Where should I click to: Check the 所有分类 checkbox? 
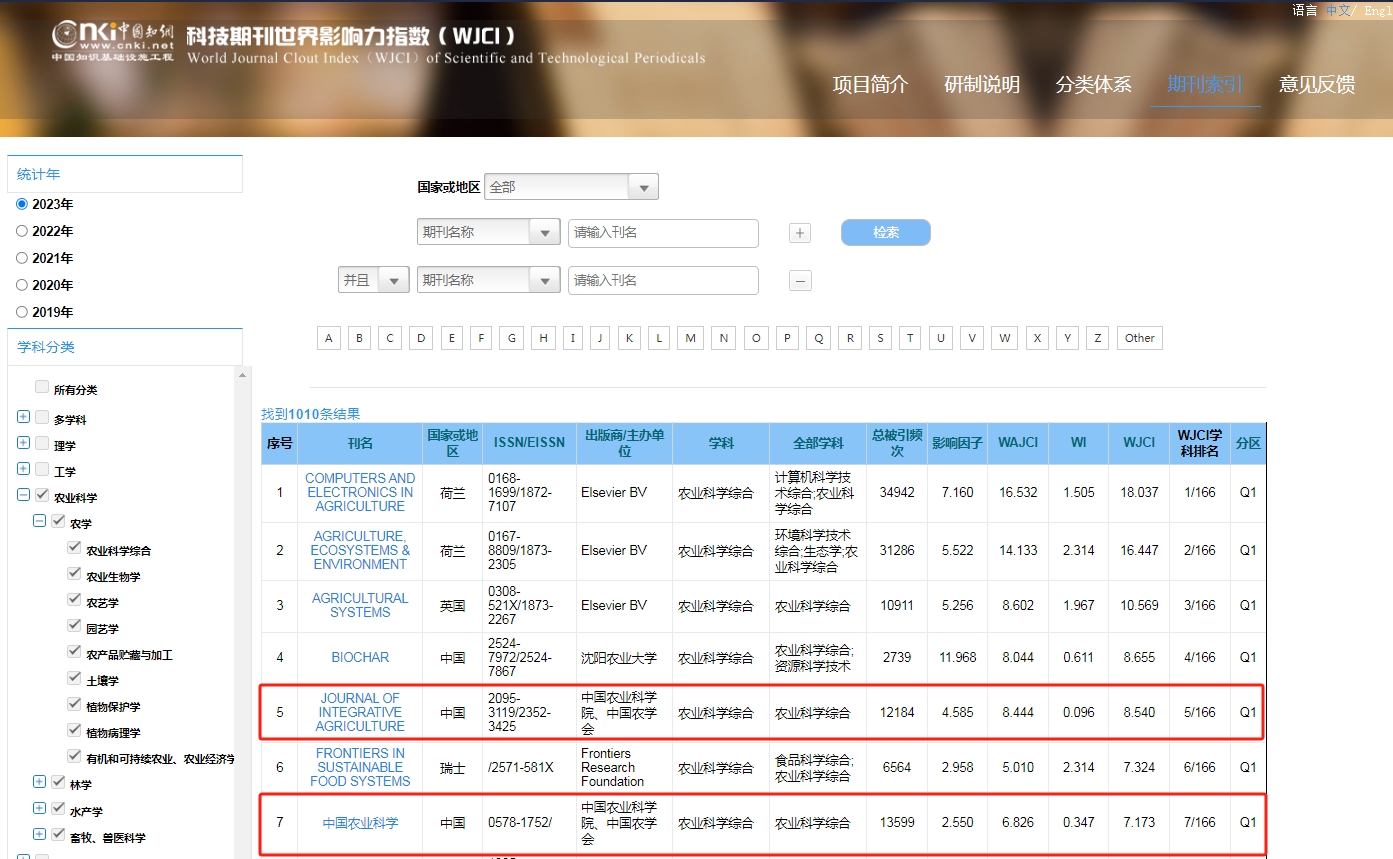[42, 387]
